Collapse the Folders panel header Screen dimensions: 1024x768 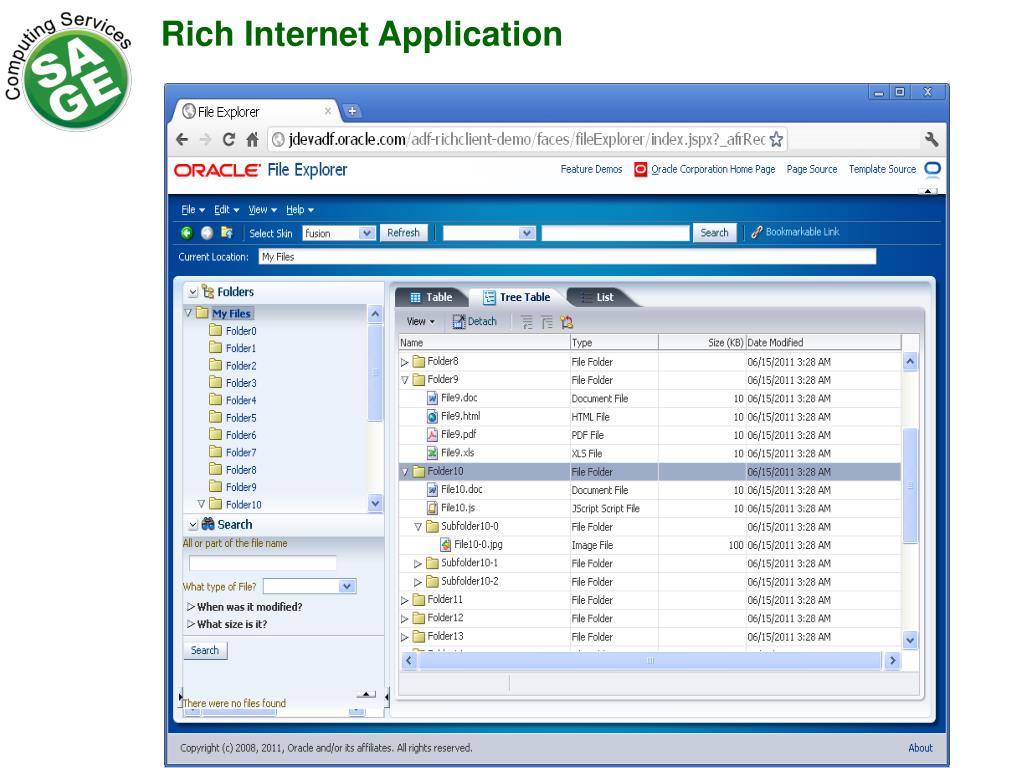[193, 292]
